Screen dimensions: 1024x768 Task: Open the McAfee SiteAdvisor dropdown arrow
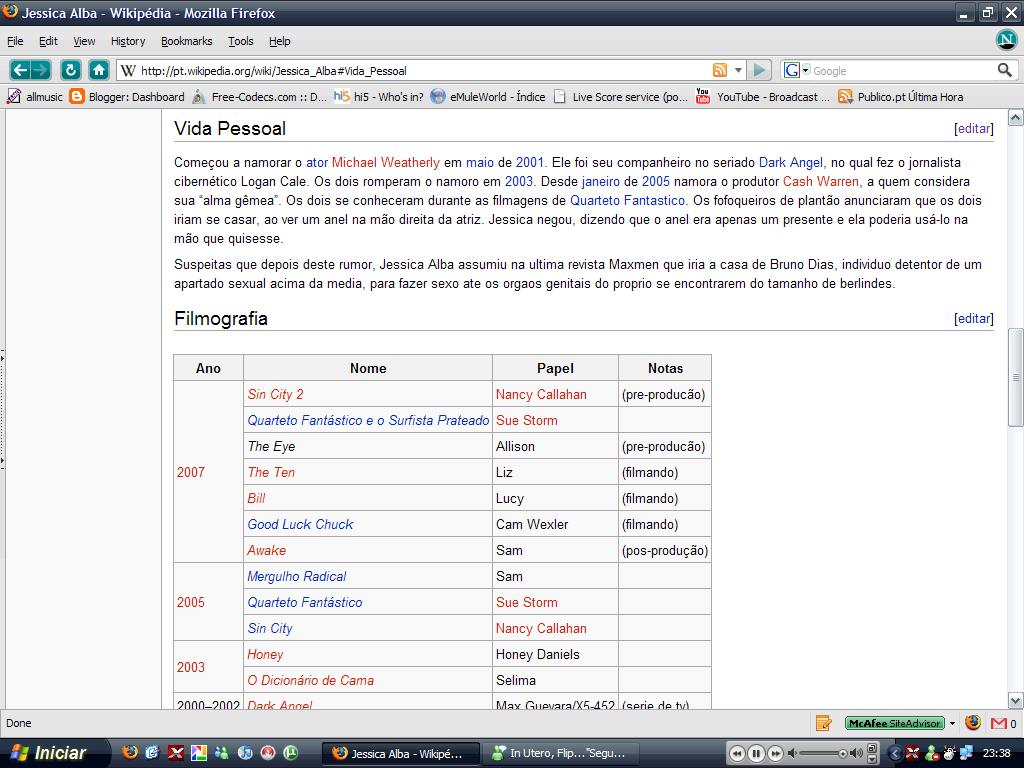coord(952,723)
